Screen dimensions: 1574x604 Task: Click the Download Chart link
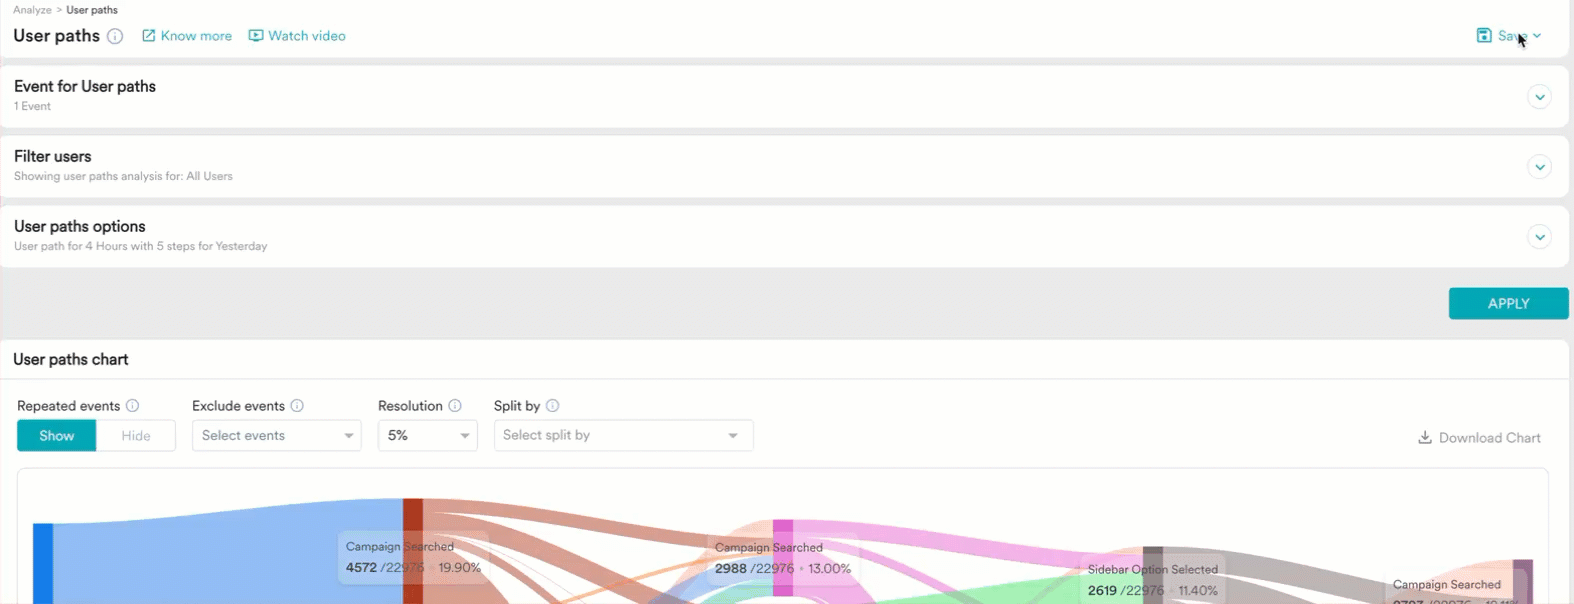tap(1479, 438)
